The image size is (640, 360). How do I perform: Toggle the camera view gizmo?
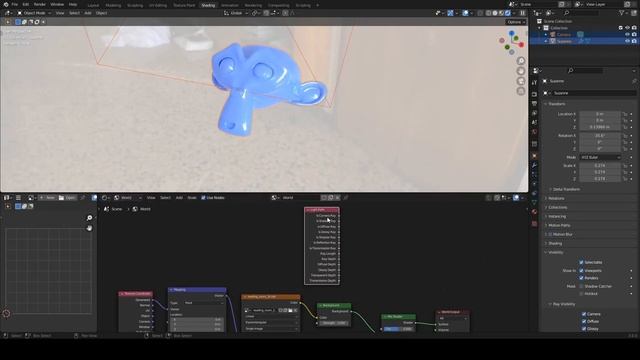521,81
